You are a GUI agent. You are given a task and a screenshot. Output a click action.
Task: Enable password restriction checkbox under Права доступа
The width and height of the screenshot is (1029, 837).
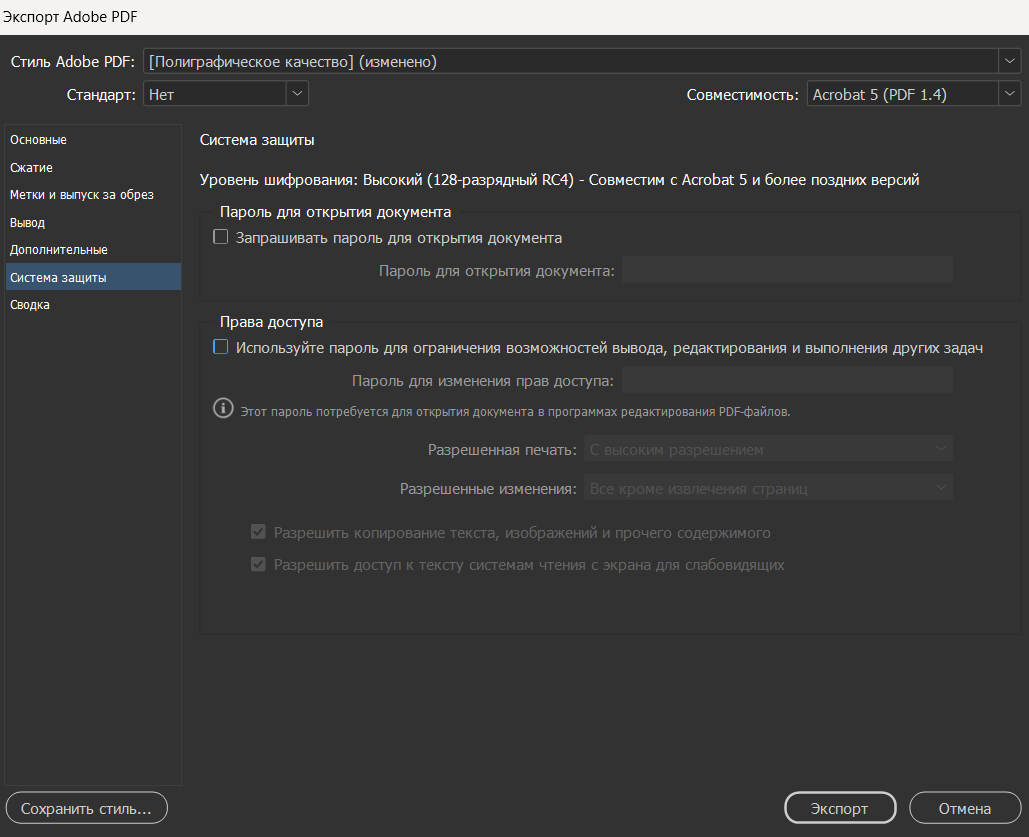[x=220, y=347]
